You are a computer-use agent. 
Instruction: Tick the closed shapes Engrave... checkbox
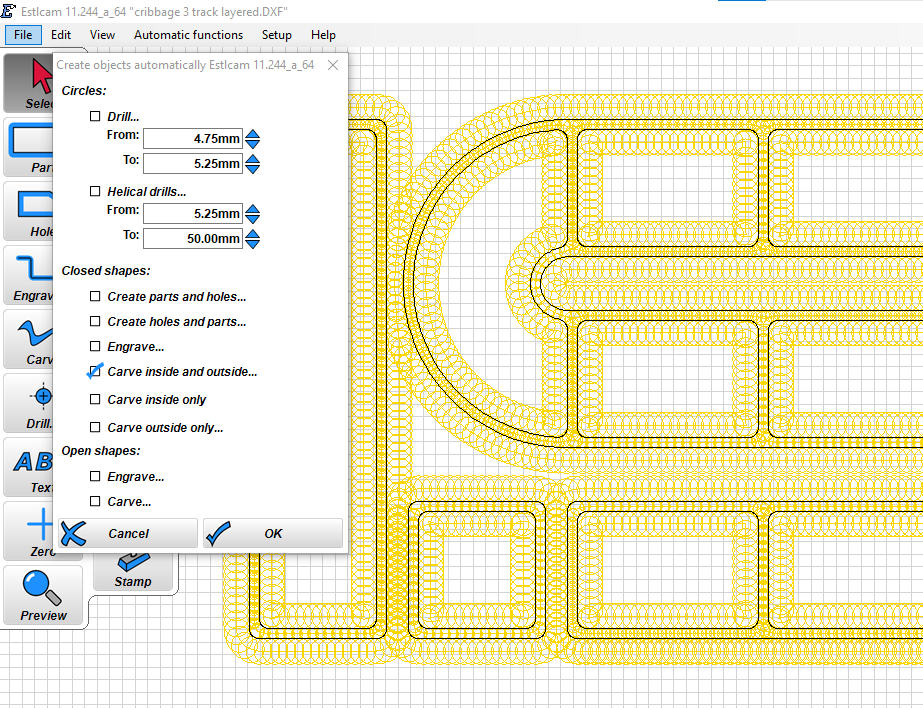95,346
